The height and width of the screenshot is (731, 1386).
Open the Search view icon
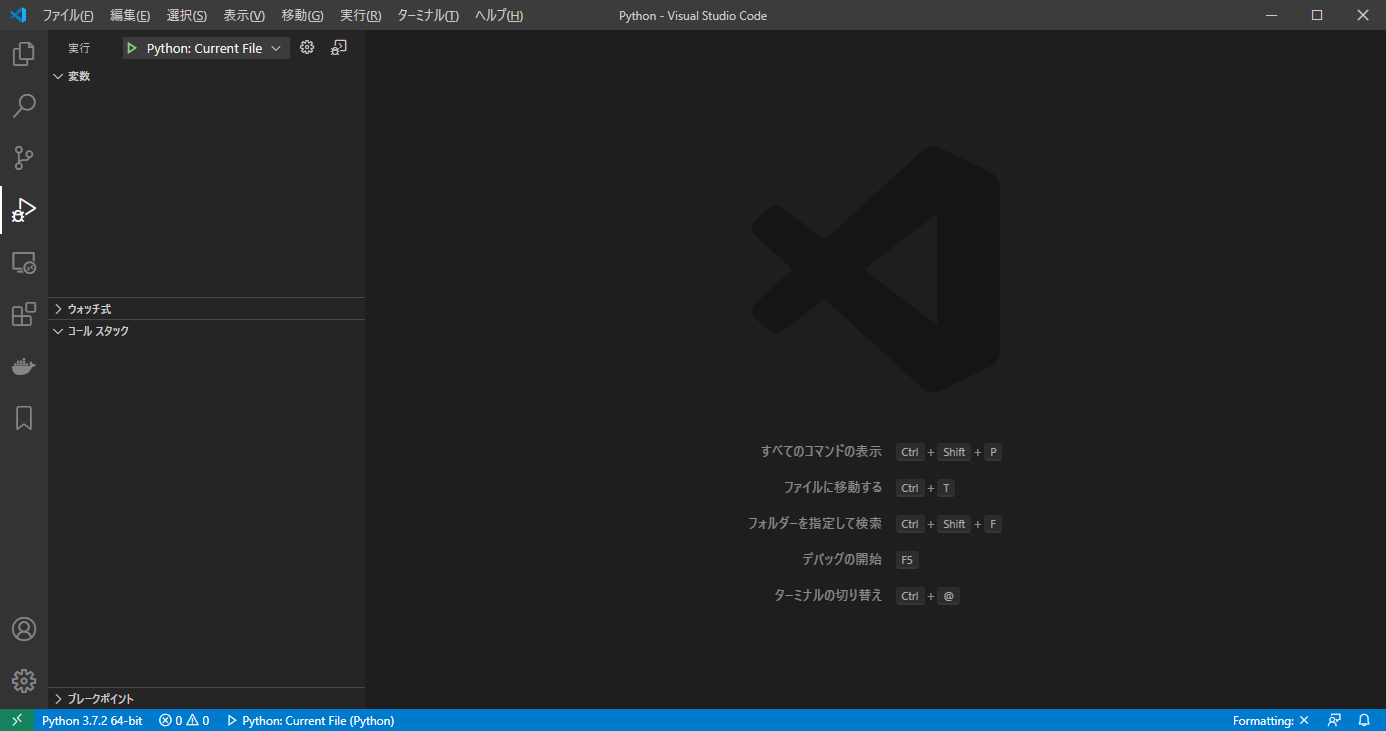[24, 106]
